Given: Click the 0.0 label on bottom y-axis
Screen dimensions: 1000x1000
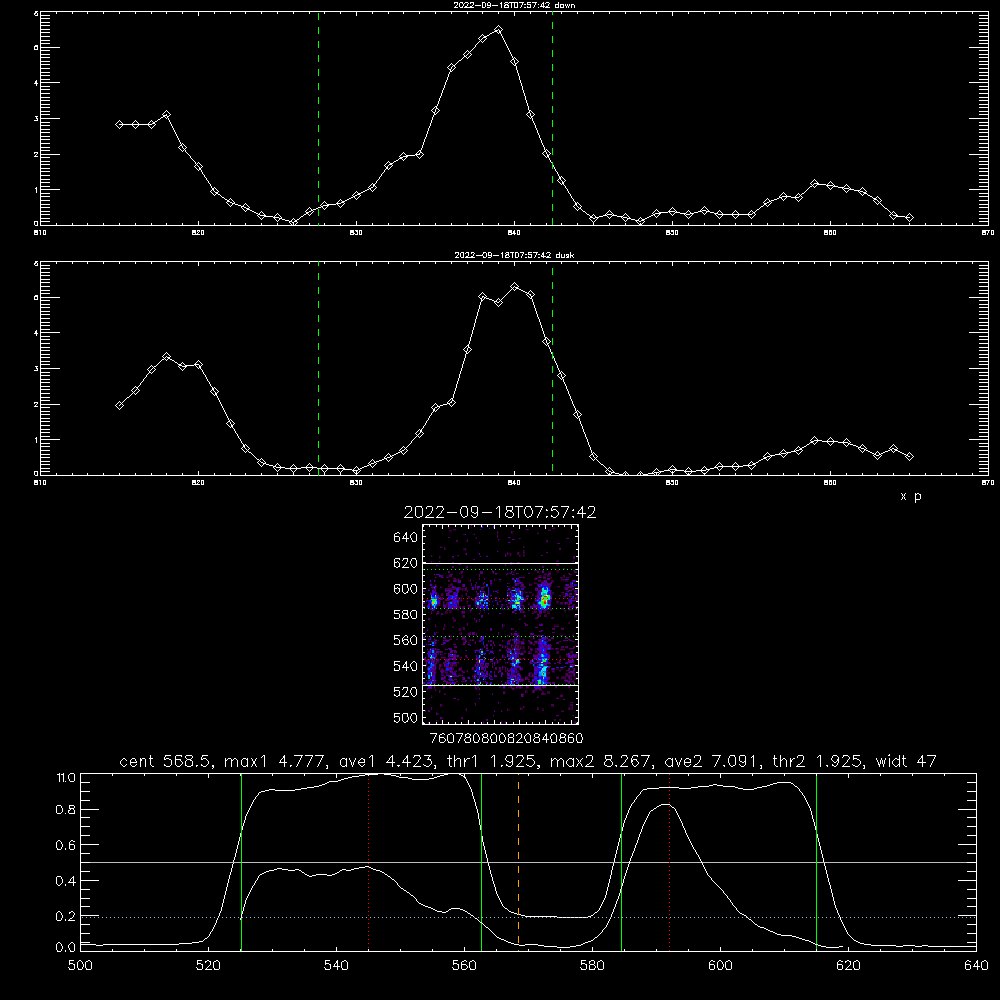Looking at the screenshot, I should 66,948.
